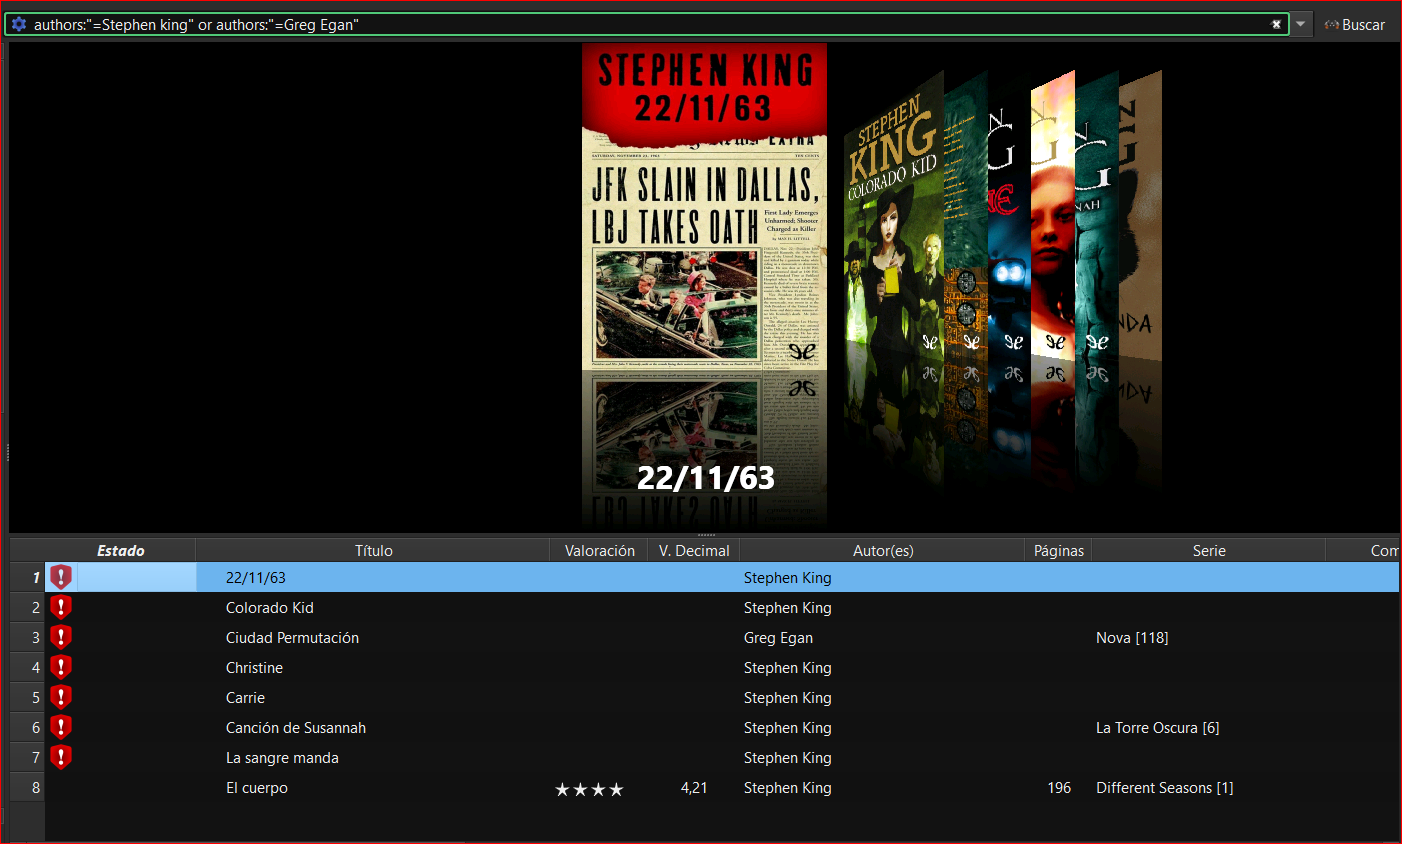Select the Colorado Kid title row

(x=270, y=608)
